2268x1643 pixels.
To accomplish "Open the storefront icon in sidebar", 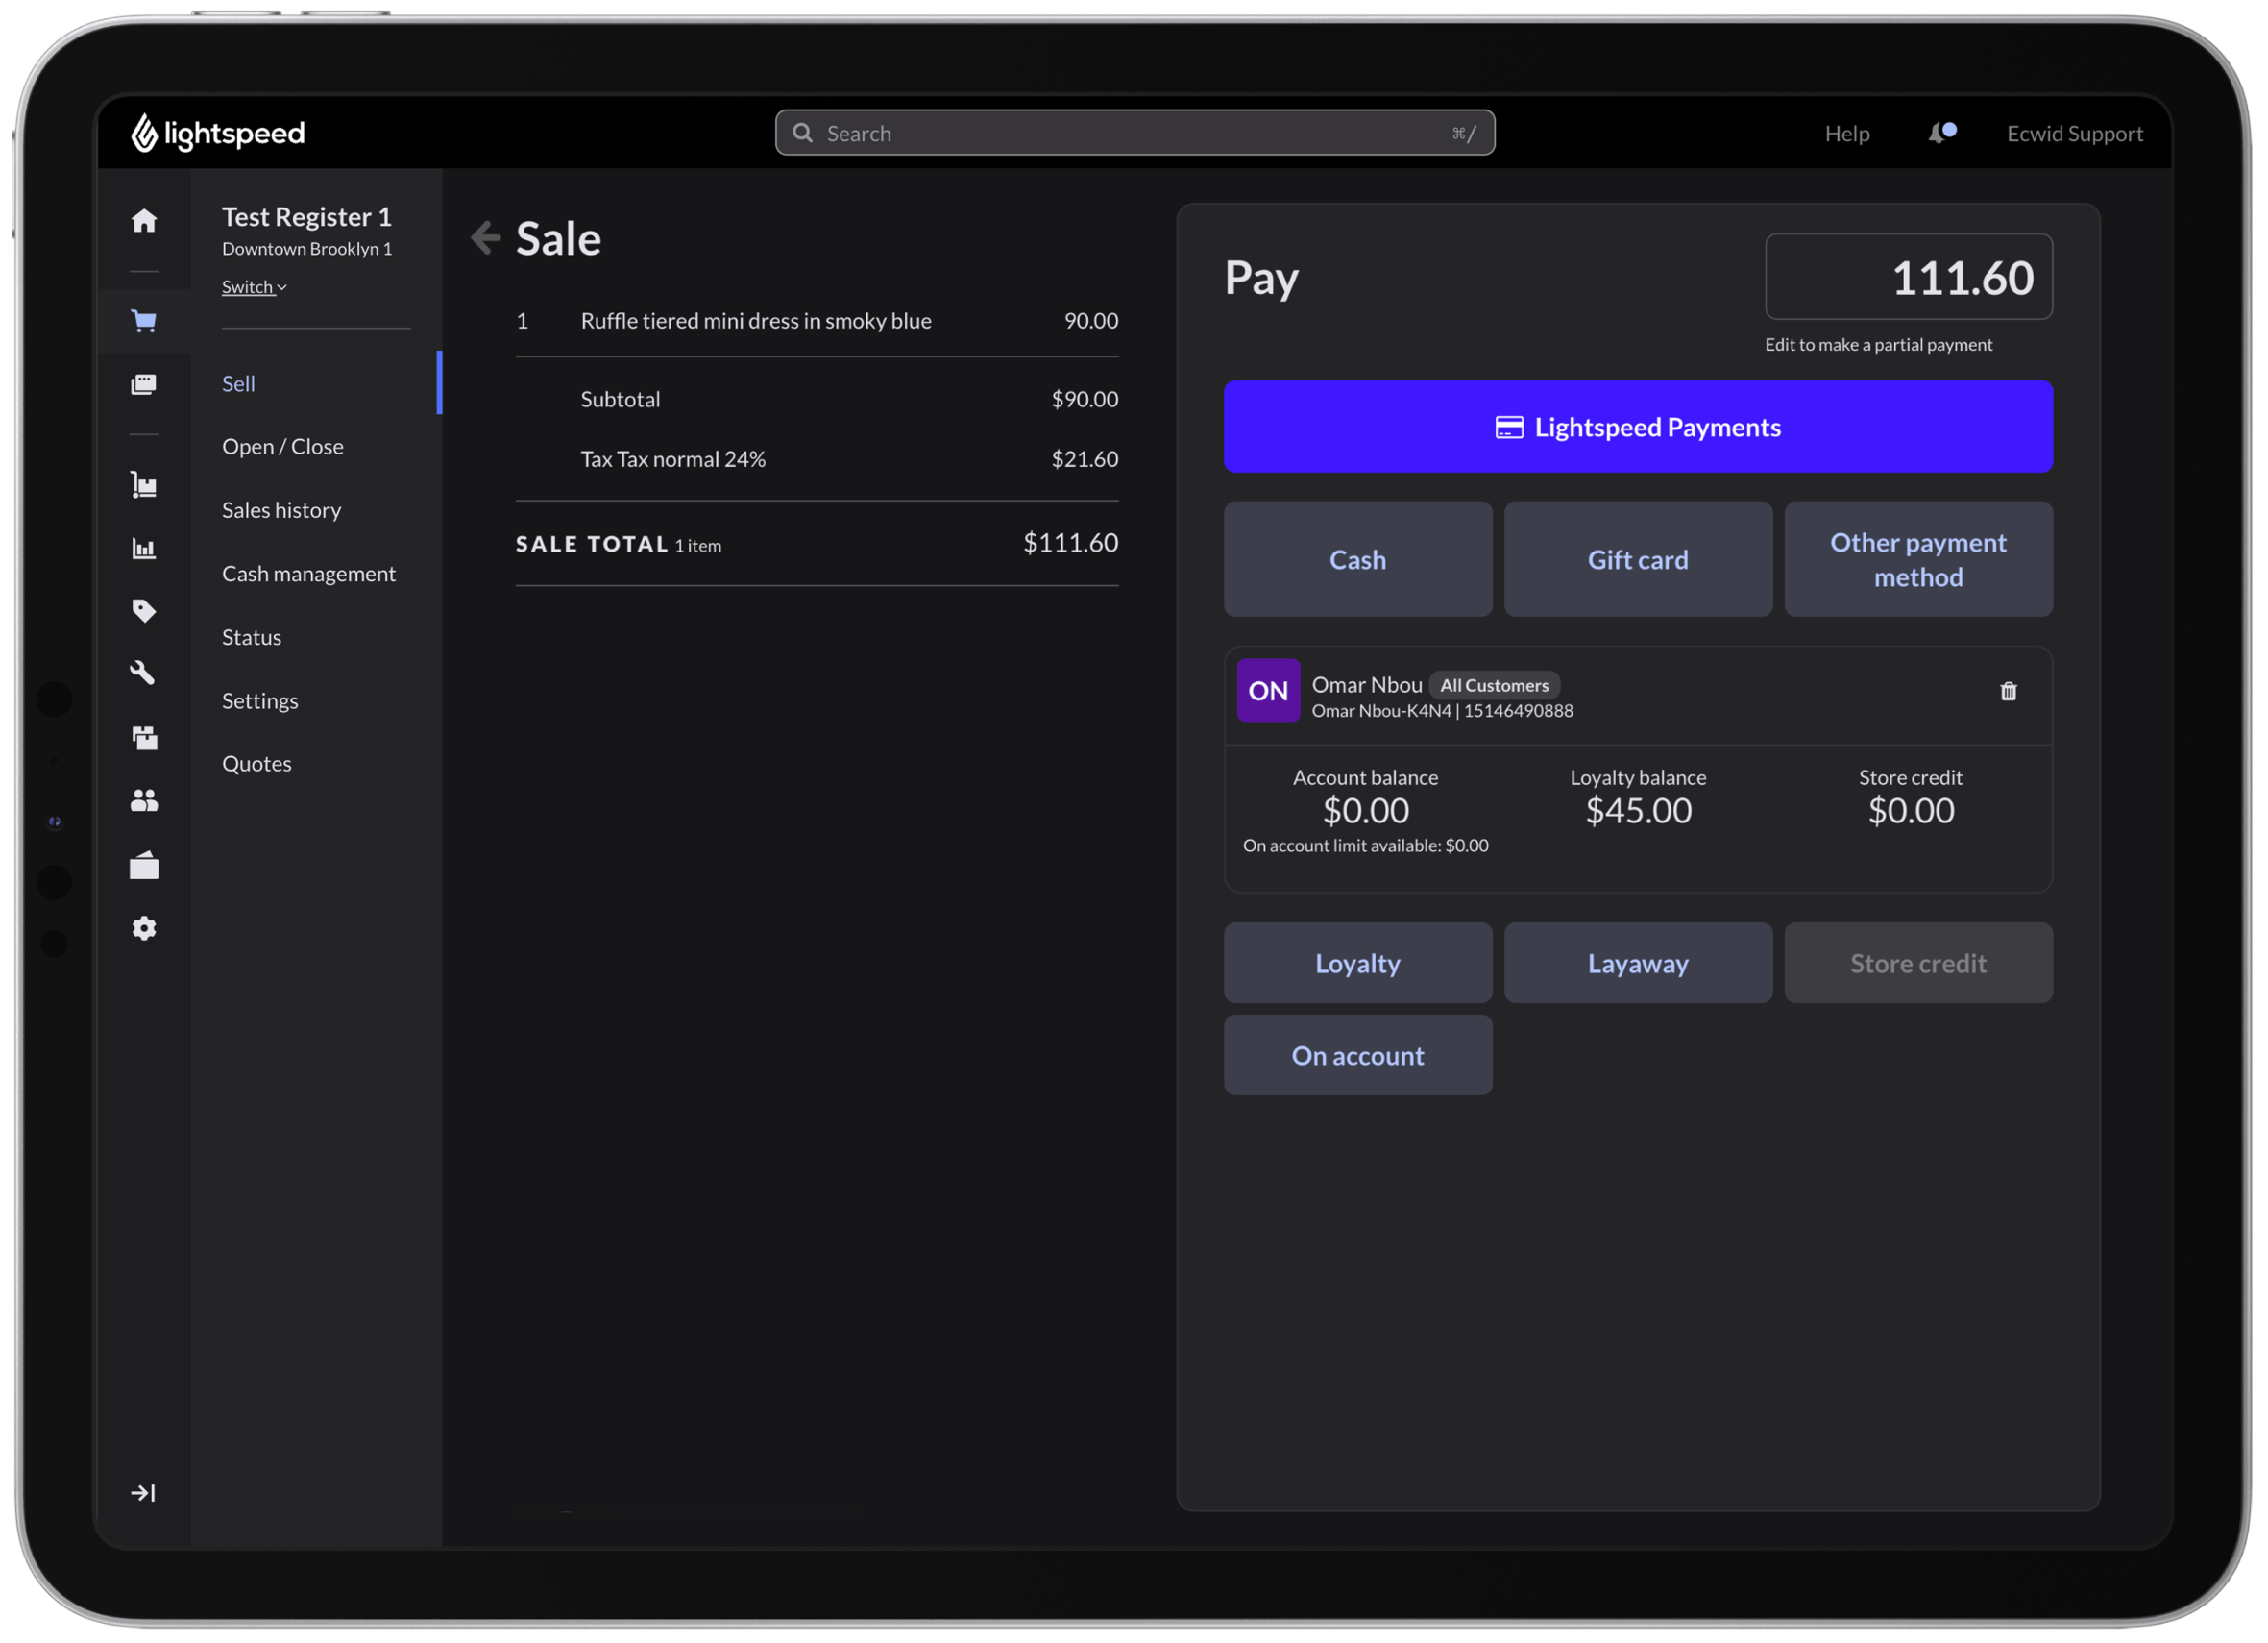I will click(144, 865).
